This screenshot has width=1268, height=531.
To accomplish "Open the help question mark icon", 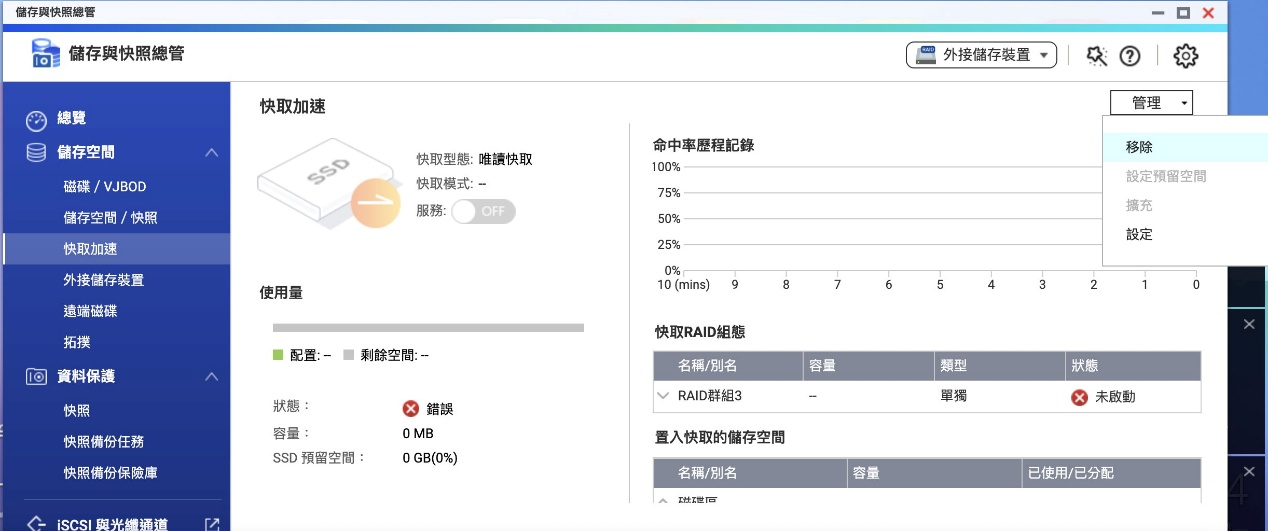I will click(1130, 56).
